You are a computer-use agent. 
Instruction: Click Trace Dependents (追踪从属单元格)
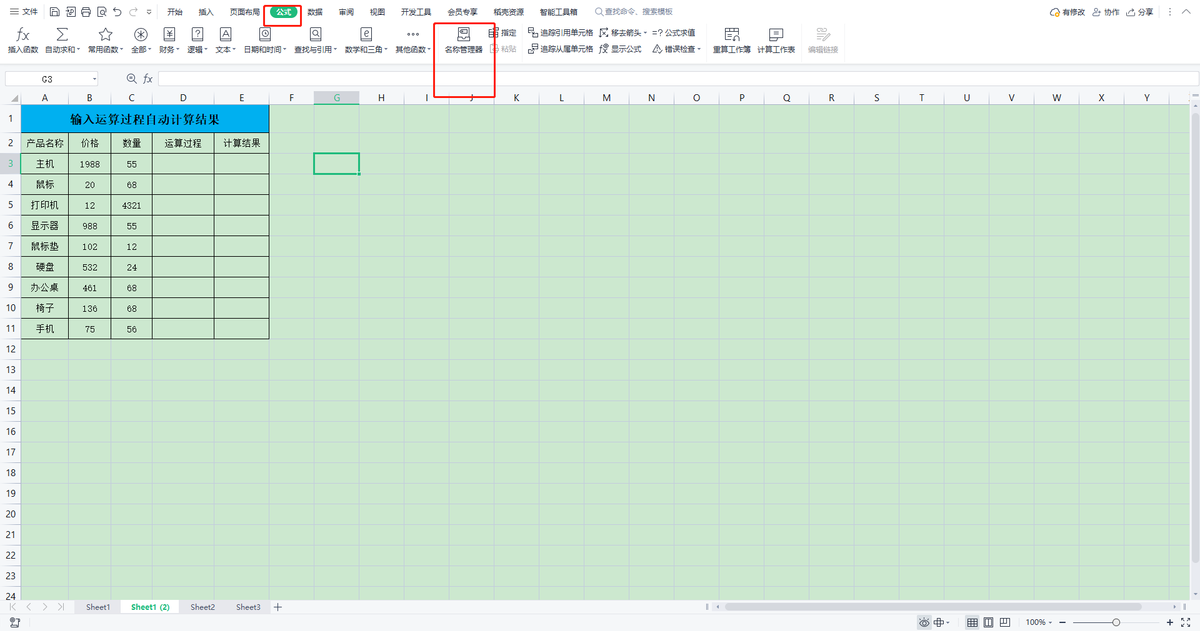tap(560, 48)
